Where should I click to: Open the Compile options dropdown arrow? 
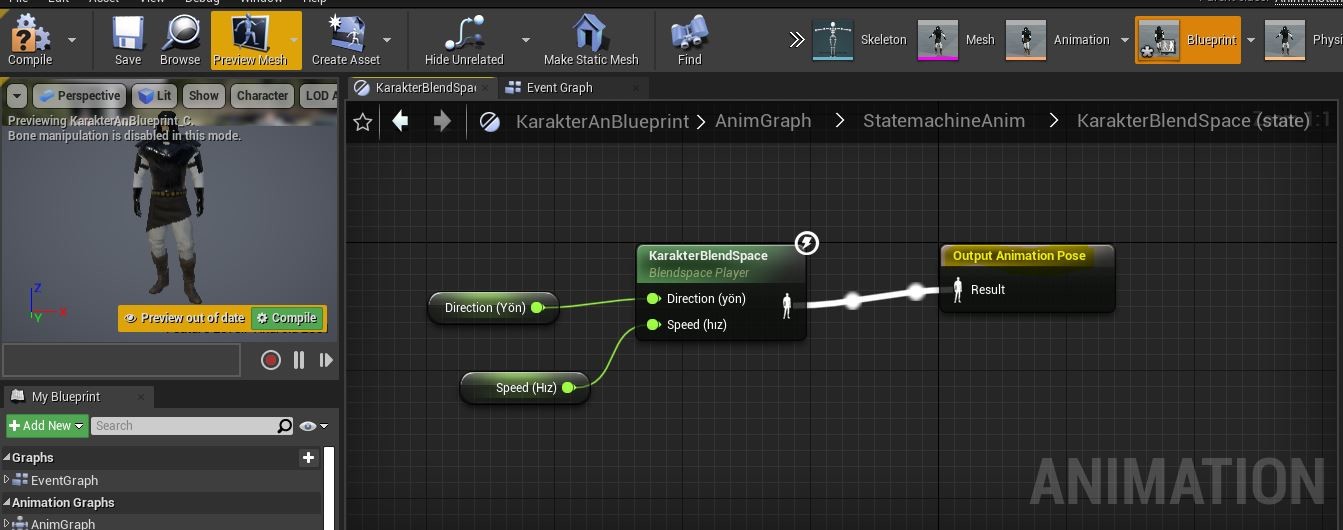(72, 40)
